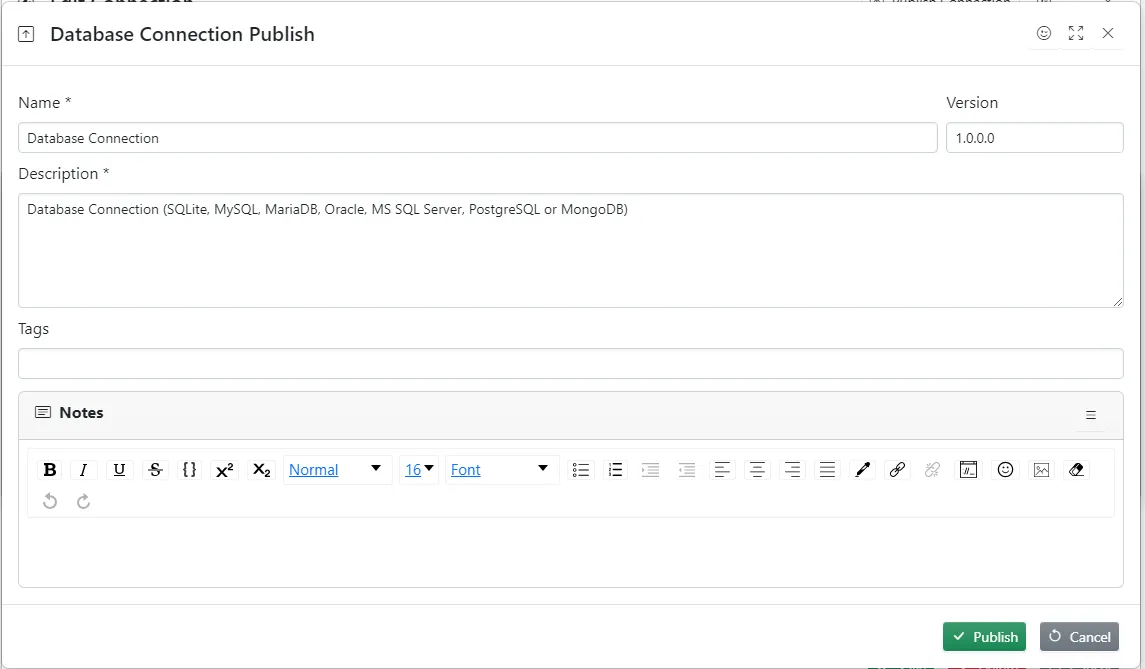
Task: Apply superscript formatting in Notes editor
Action: (x=226, y=469)
